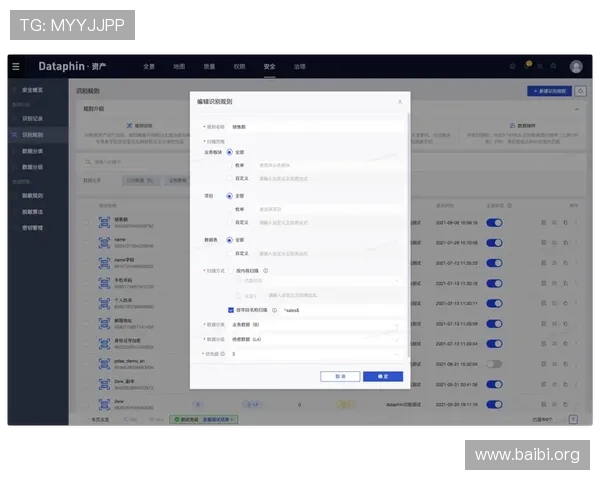The height and width of the screenshot is (480, 600).
Task: Toggle the switch on the first table row
Action: [494, 223]
